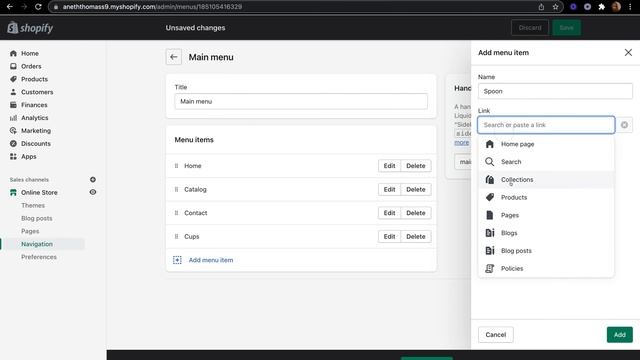This screenshot has height=360, width=640.
Task: Open Blog posts under Online Store
Action: [x=37, y=218]
